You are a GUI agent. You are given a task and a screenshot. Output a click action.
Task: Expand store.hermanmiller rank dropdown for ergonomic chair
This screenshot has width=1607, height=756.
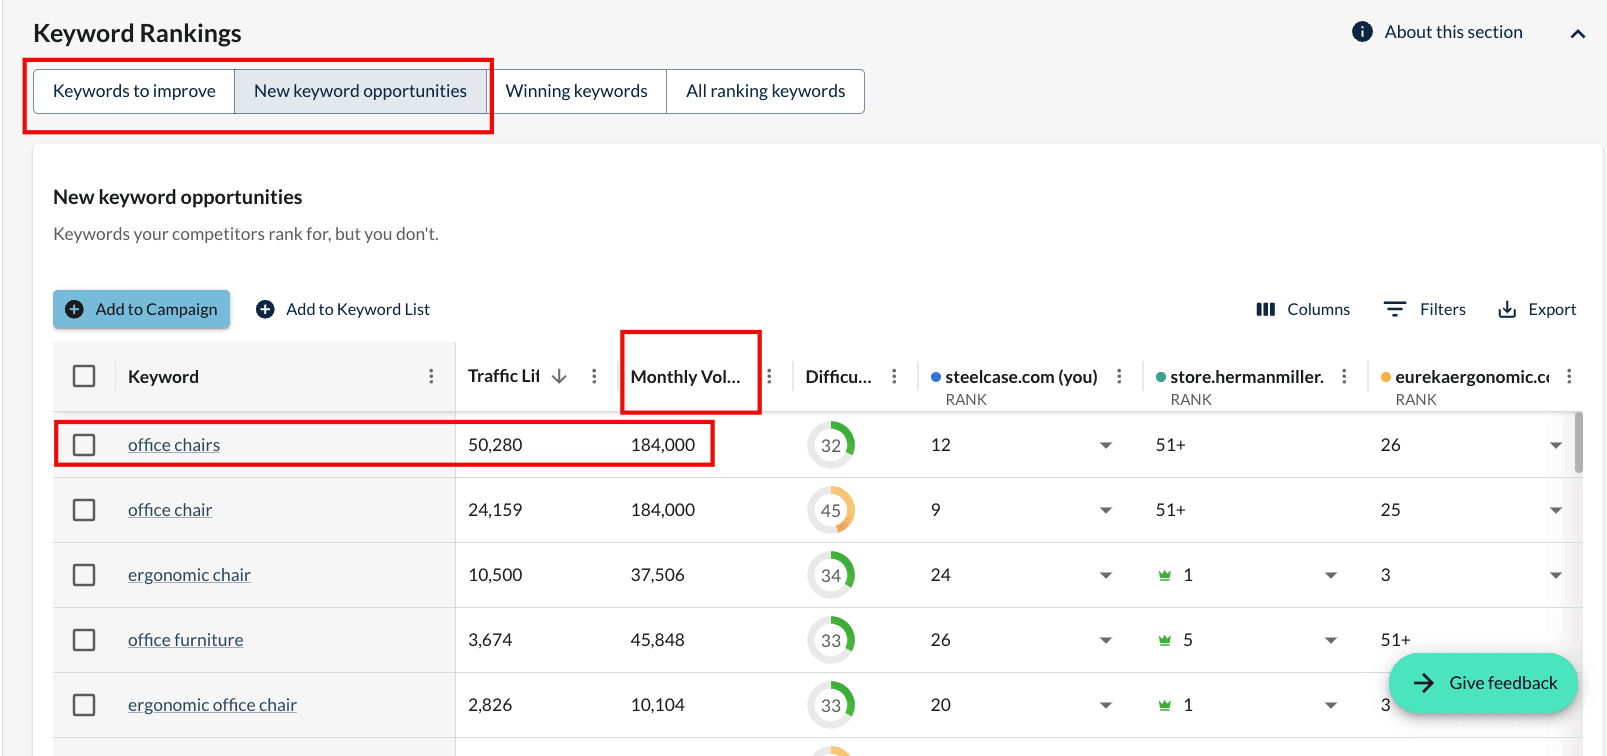coord(1331,576)
